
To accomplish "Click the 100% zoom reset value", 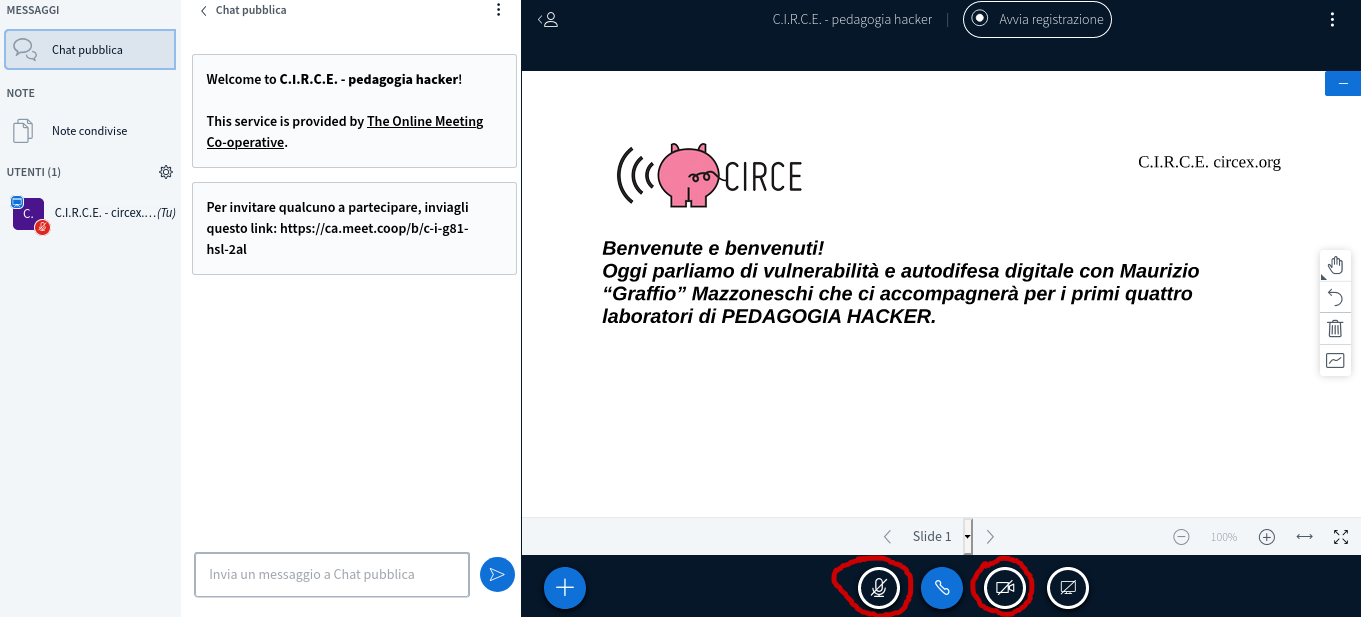I will point(1224,537).
